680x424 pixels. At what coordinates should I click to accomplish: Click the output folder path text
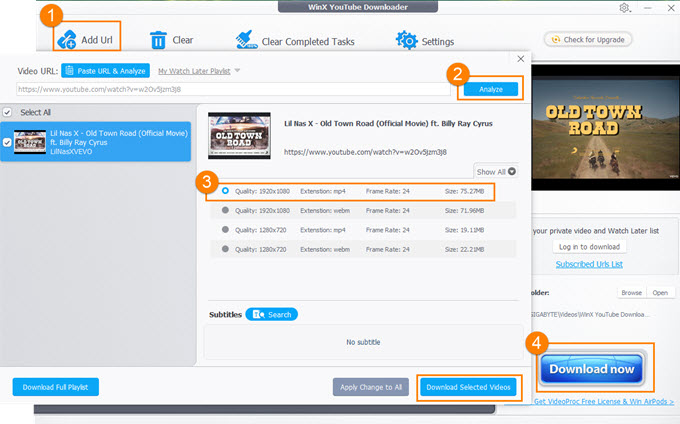pos(591,314)
